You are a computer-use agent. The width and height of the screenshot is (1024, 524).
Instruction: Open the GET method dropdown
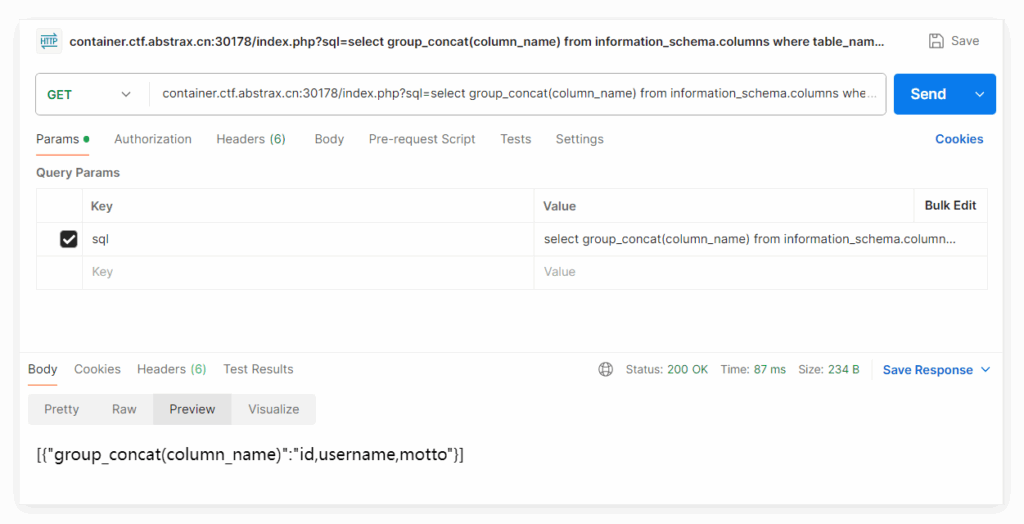click(90, 94)
